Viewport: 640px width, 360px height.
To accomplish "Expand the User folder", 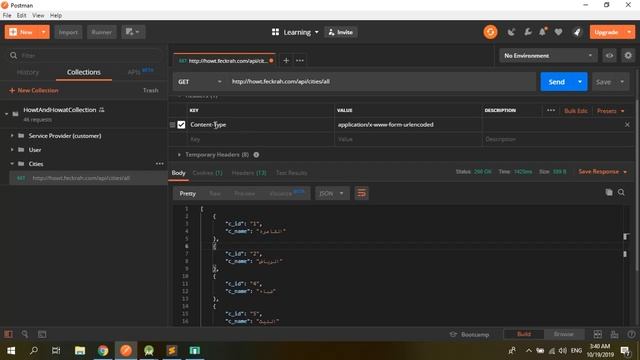I will (x=12, y=150).
